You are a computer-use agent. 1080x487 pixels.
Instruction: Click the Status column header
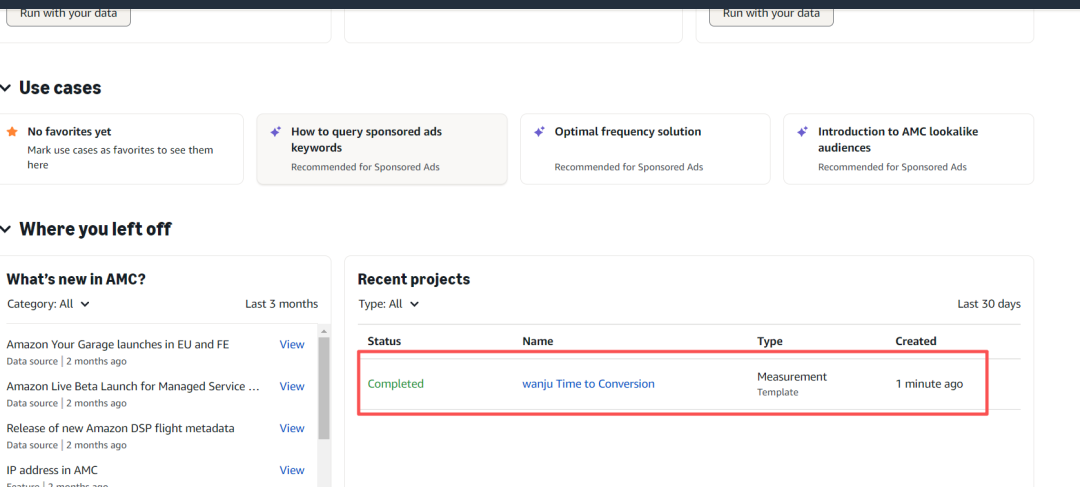coord(384,341)
